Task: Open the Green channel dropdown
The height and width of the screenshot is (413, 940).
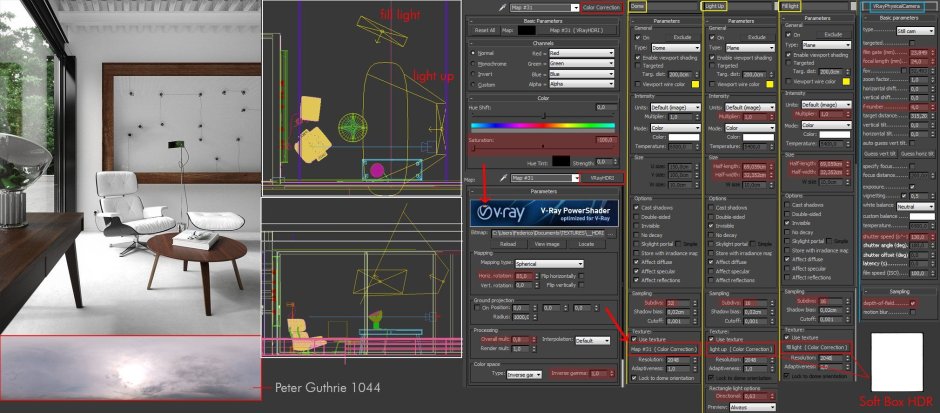Action: click(x=582, y=64)
